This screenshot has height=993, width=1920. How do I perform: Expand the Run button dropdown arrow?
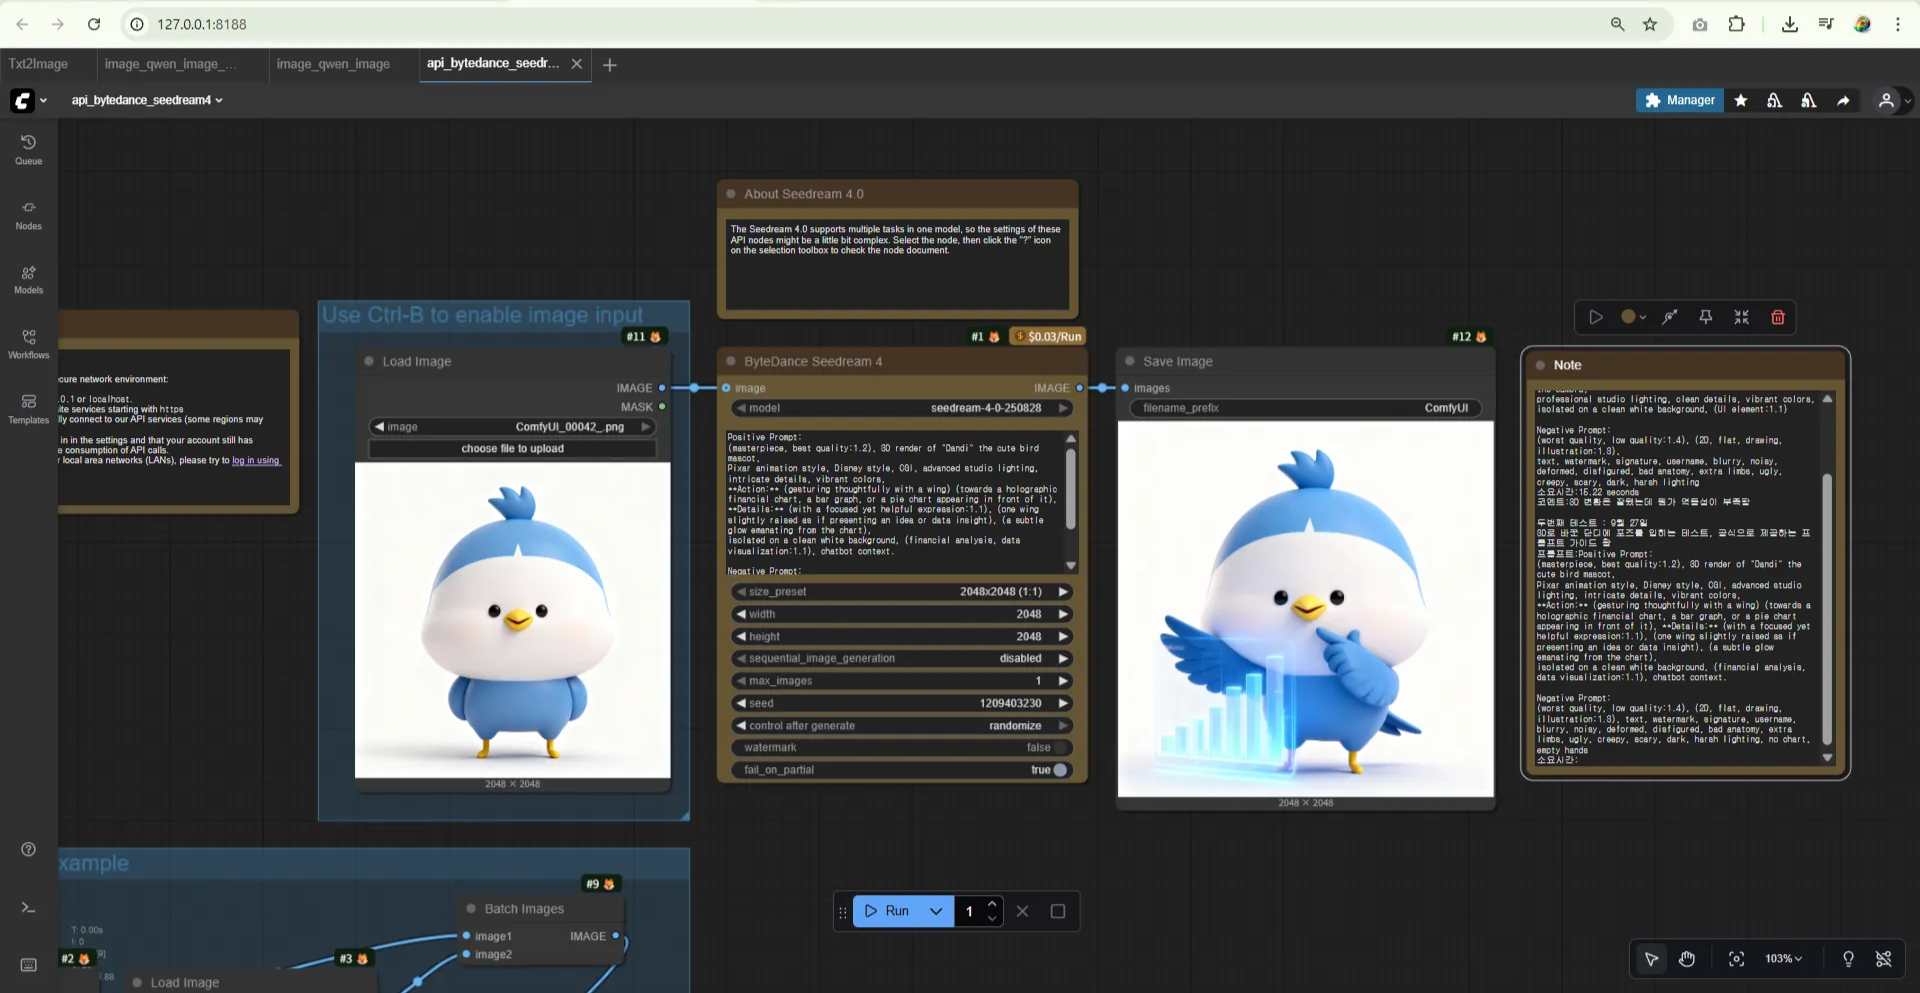[x=936, y=911]
